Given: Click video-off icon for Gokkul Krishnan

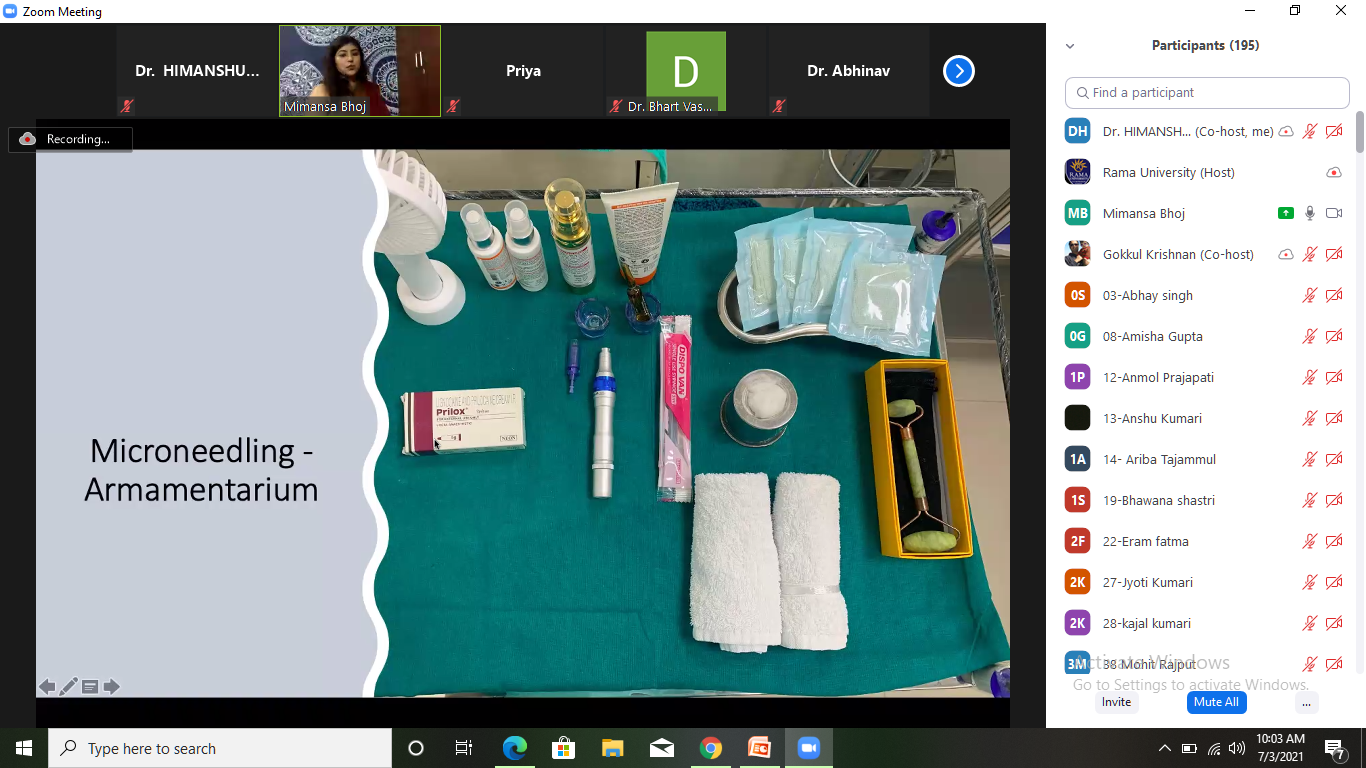Looking at the screenshot, I should click(x=1334, y=254).
